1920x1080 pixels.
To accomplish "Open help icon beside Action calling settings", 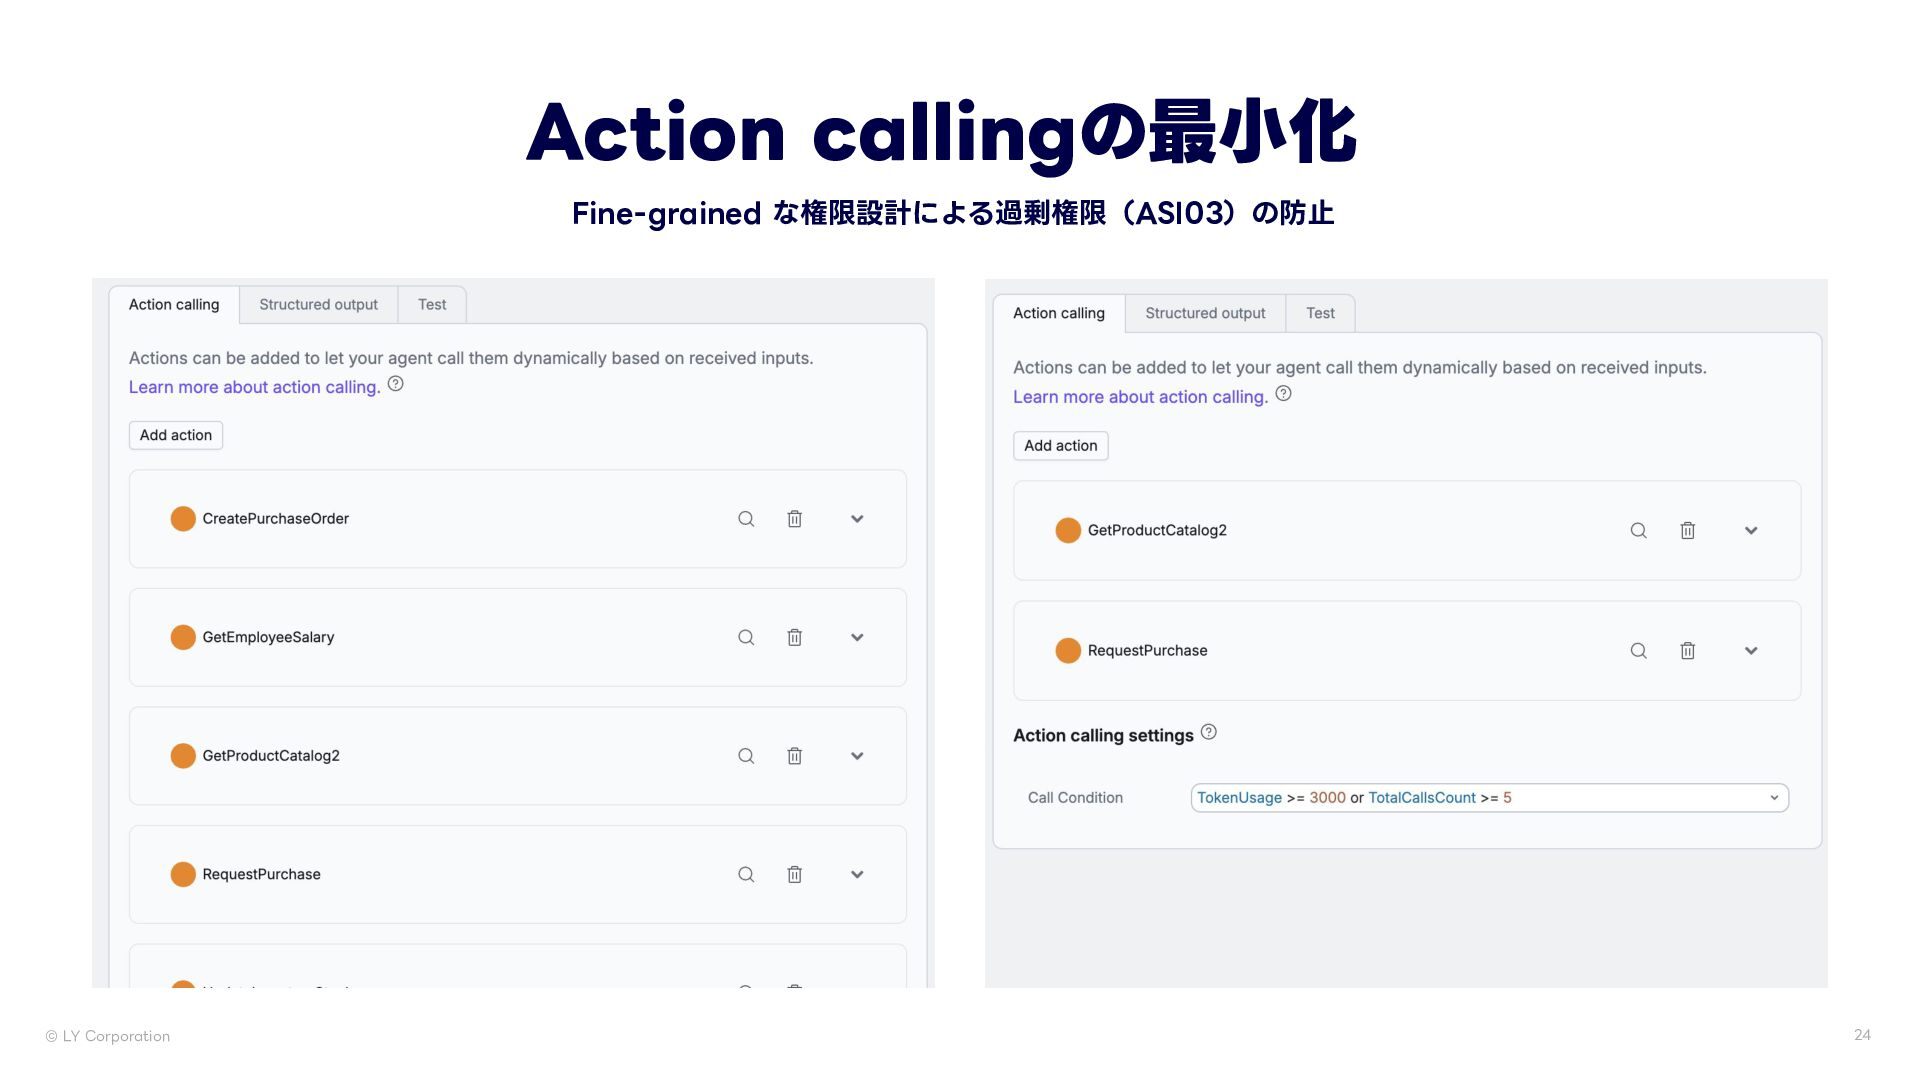I will coord(1208,732).
